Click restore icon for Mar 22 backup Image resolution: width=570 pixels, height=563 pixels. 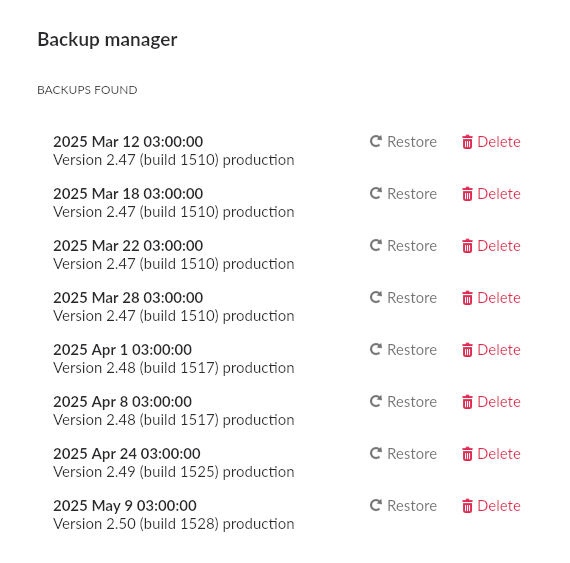(376, 245)
